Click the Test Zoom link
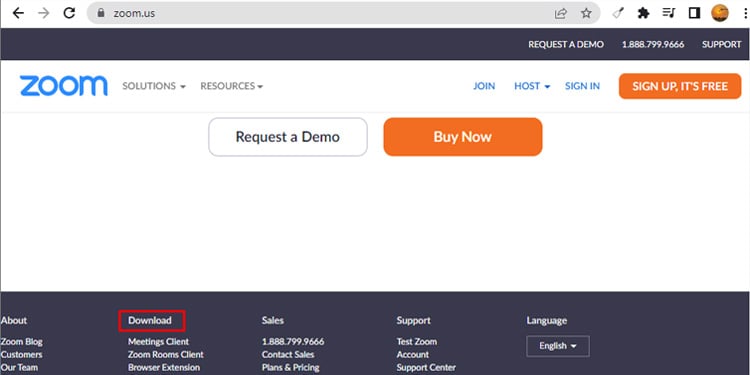The height and width of the screenshot is (375, 750). [417, 342]
